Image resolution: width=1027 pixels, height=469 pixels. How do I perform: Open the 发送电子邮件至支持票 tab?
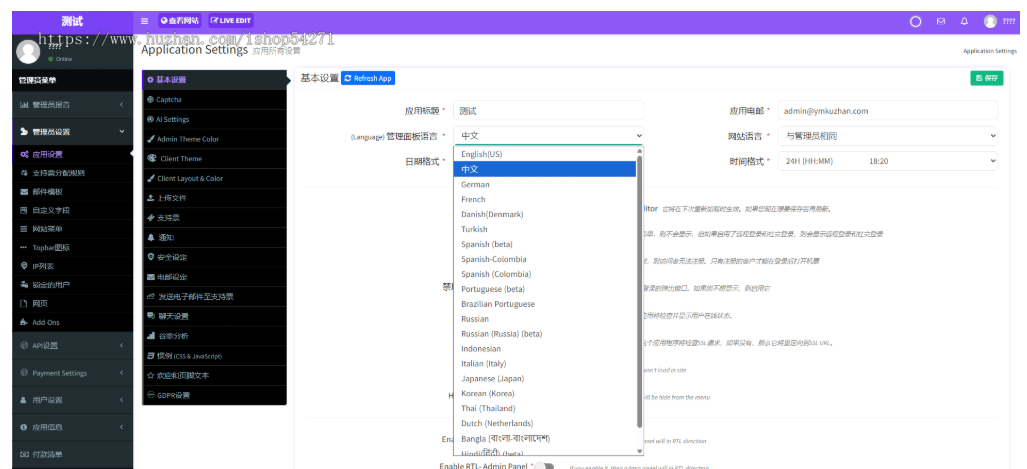[214, 297]
